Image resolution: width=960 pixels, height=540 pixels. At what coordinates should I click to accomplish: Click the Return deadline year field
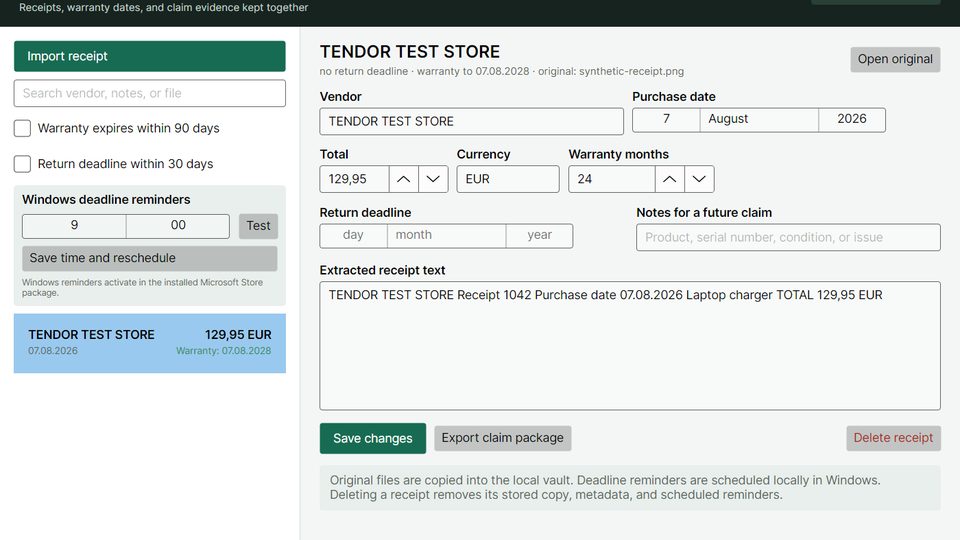(539, 236)
